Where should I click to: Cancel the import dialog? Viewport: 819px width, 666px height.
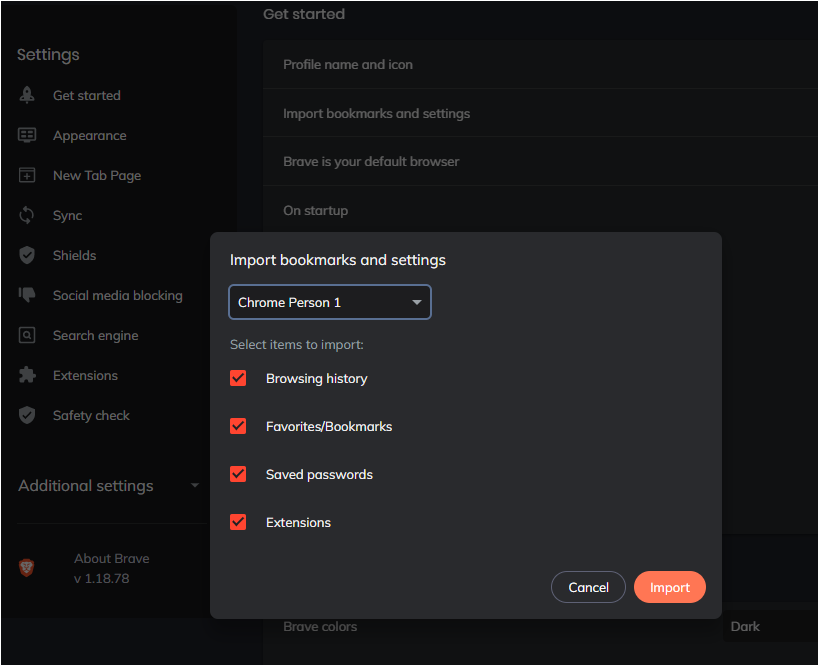[588, 587]
